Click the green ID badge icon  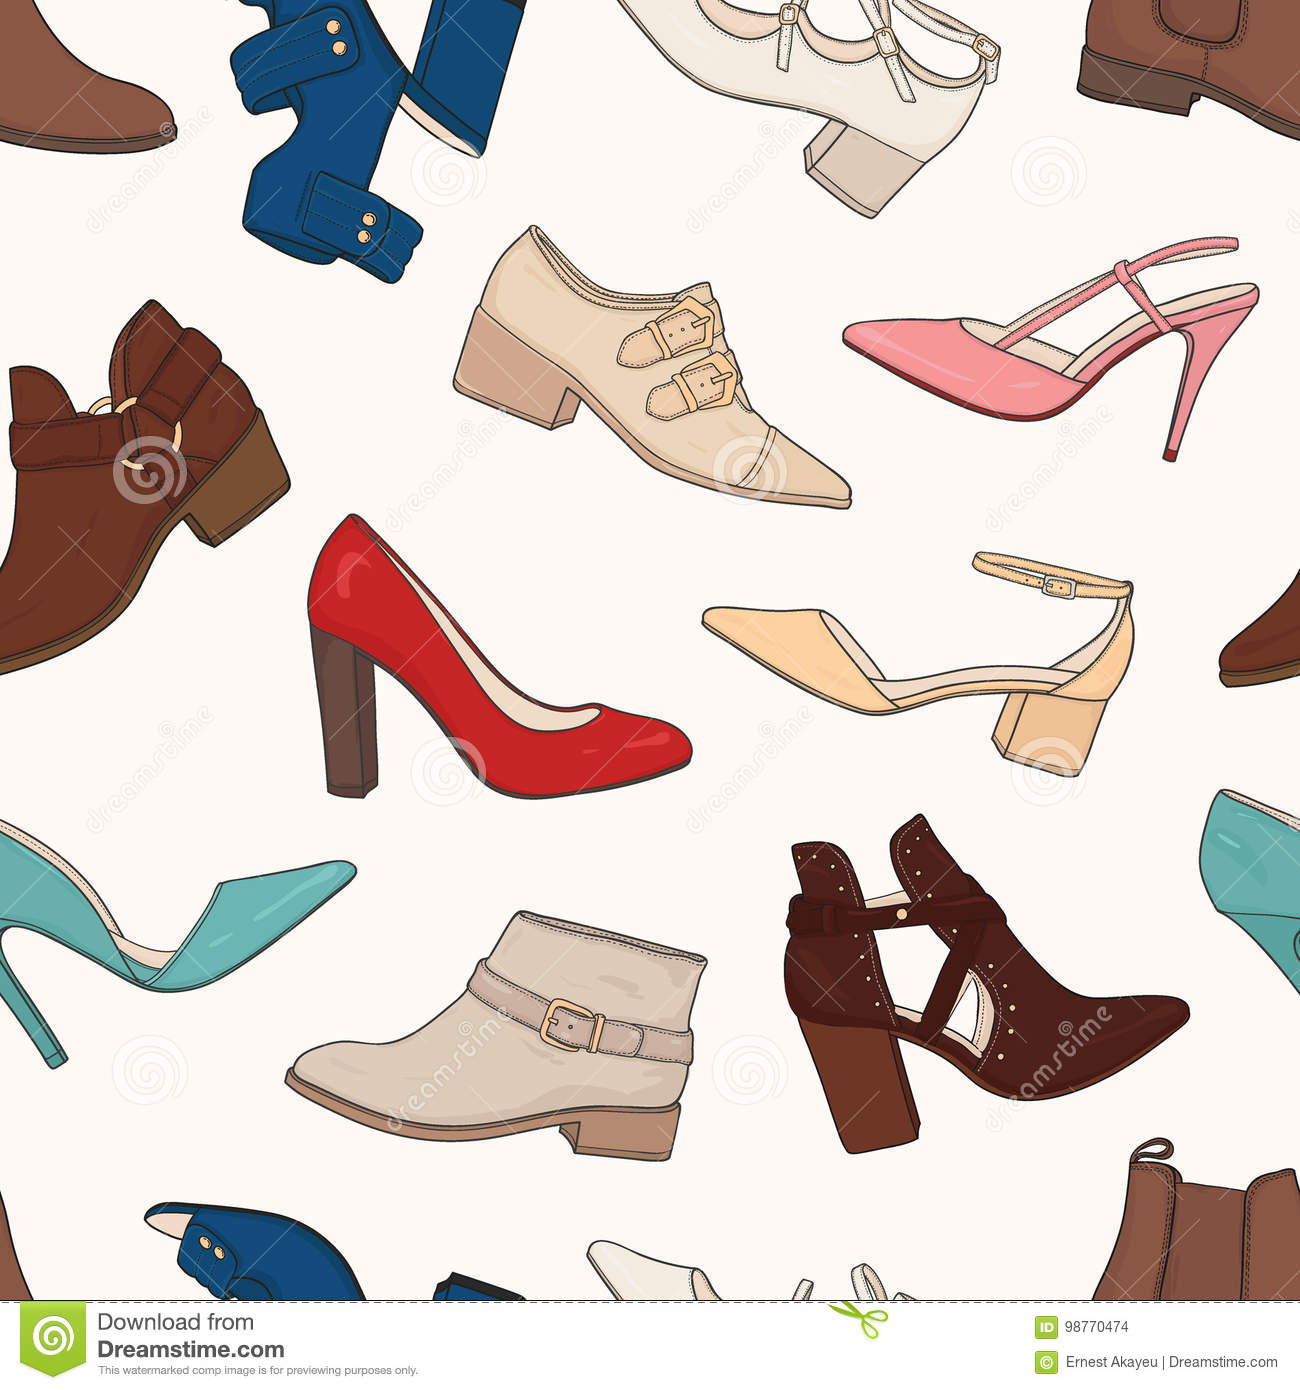[x=1046, y=1328]
